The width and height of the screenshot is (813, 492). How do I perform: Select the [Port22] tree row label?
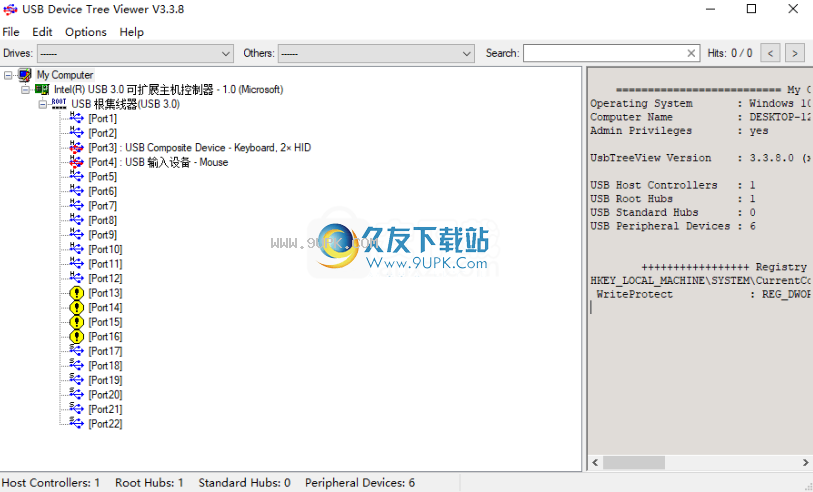point(105,424)
